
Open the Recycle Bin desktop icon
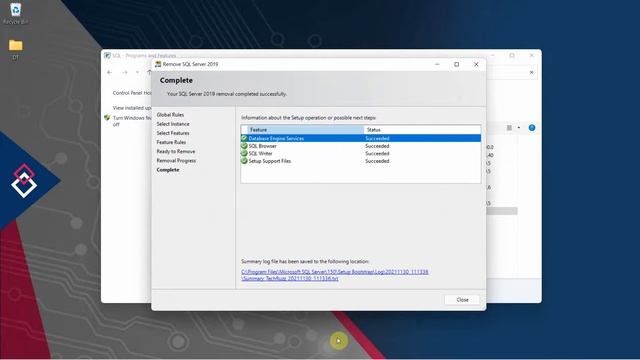(x=16, y=13)
